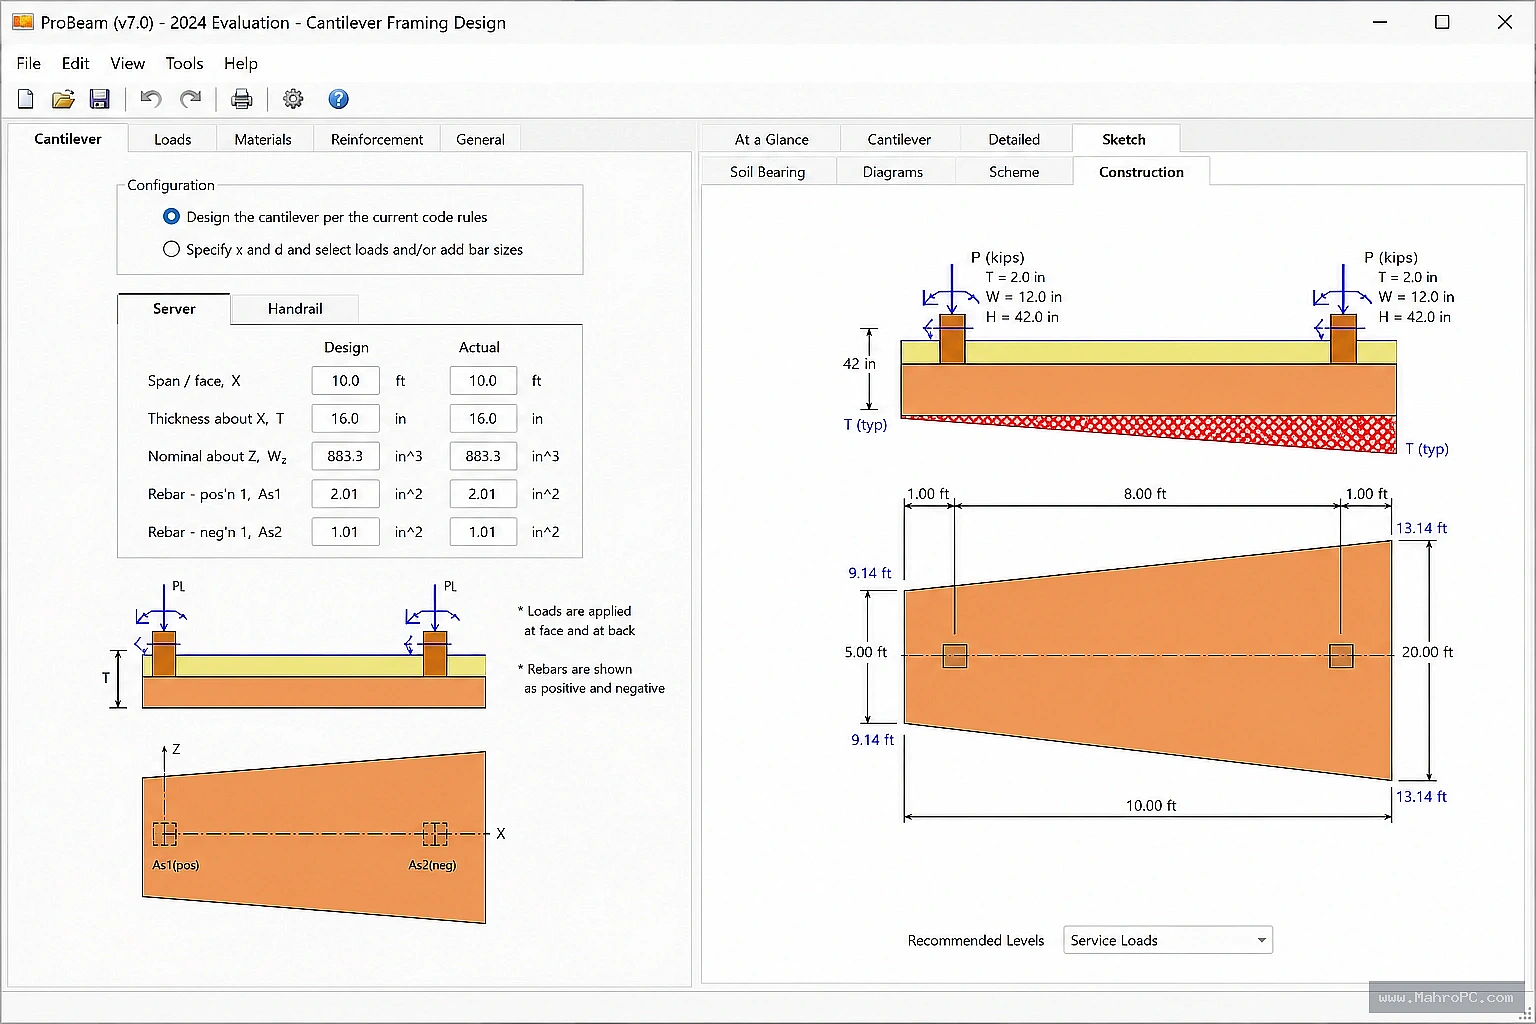Click the Redo arrow icon

point(190,99)
